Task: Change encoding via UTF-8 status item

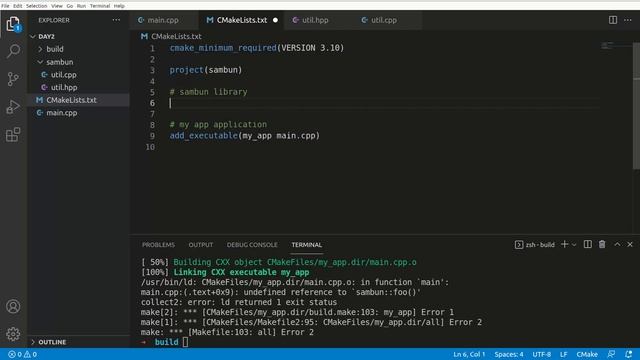Action: pyautogui.click(x=542, y=354)
